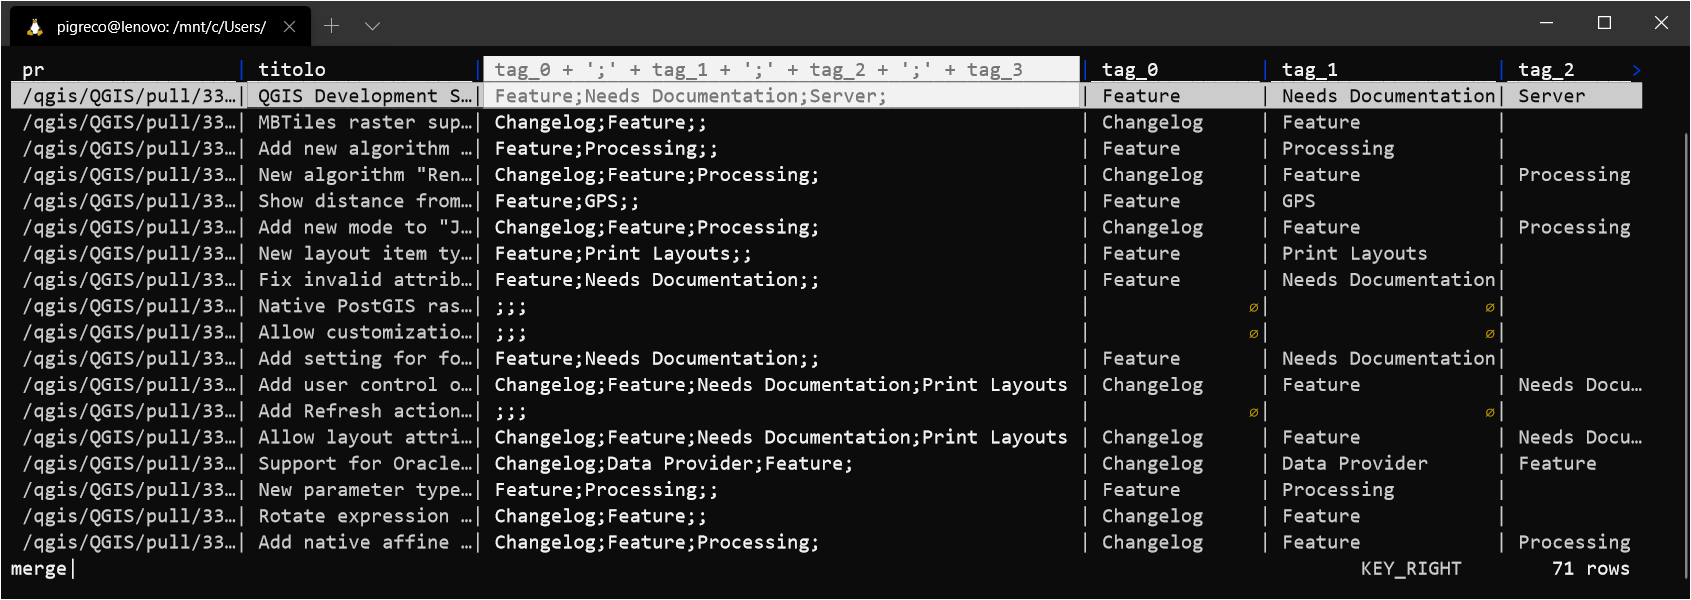Minimize the terminal window

tap(1547, 23)
